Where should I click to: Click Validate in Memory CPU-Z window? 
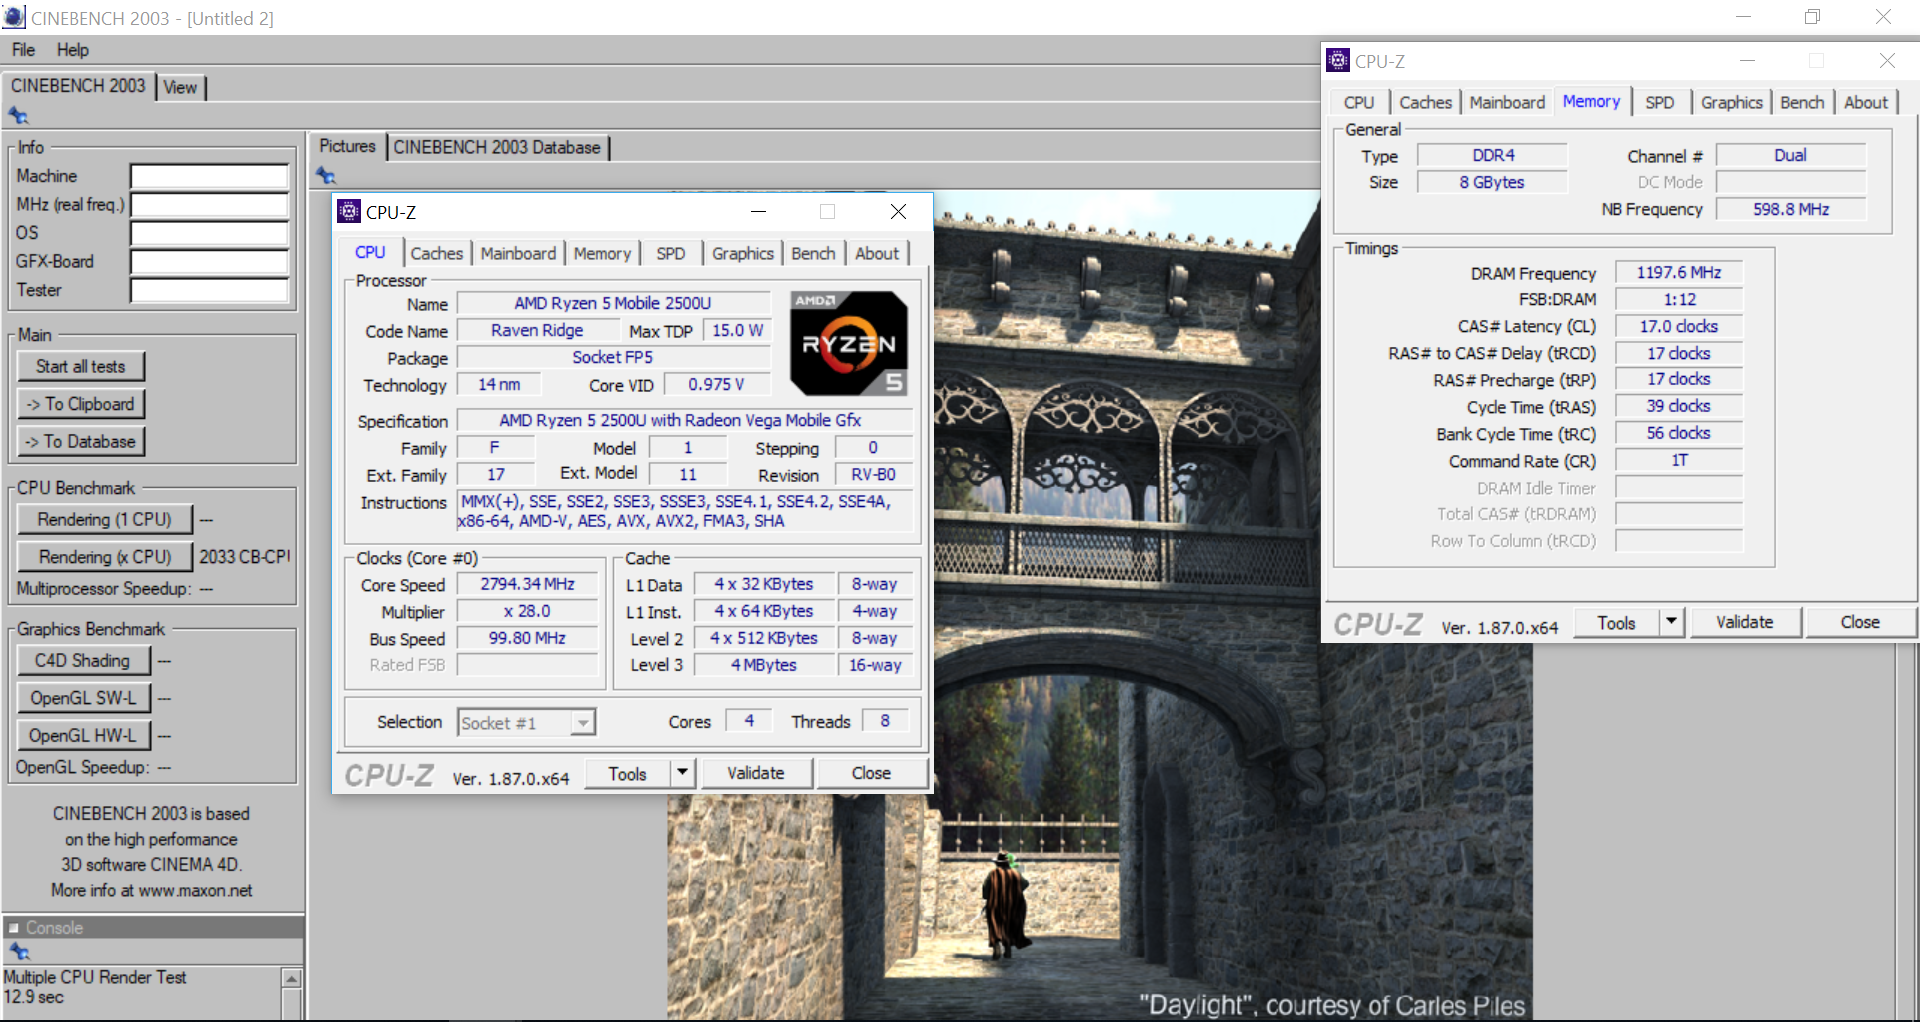point(1745,622)
